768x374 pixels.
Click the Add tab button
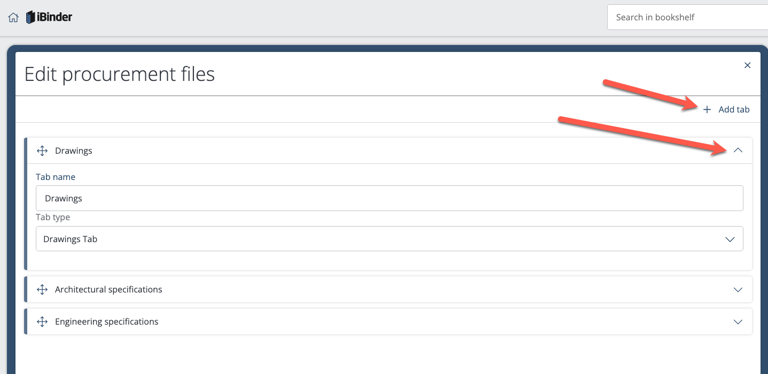pyautogui.click(x=726, y=110)
